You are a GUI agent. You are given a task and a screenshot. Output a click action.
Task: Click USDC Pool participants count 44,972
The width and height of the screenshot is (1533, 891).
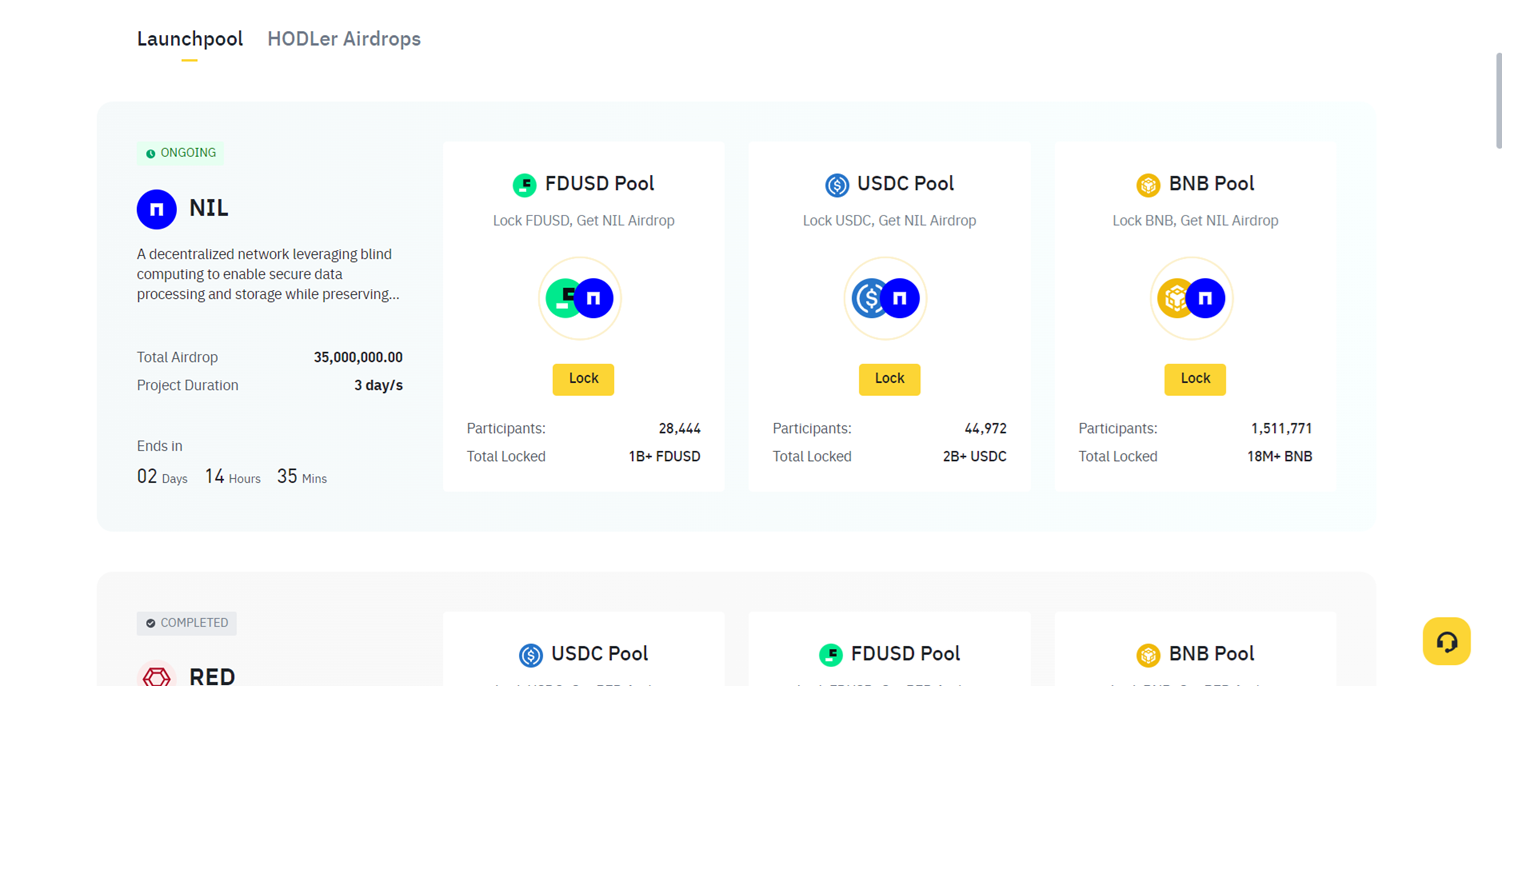pyautogui.click(x=986, y=429)
